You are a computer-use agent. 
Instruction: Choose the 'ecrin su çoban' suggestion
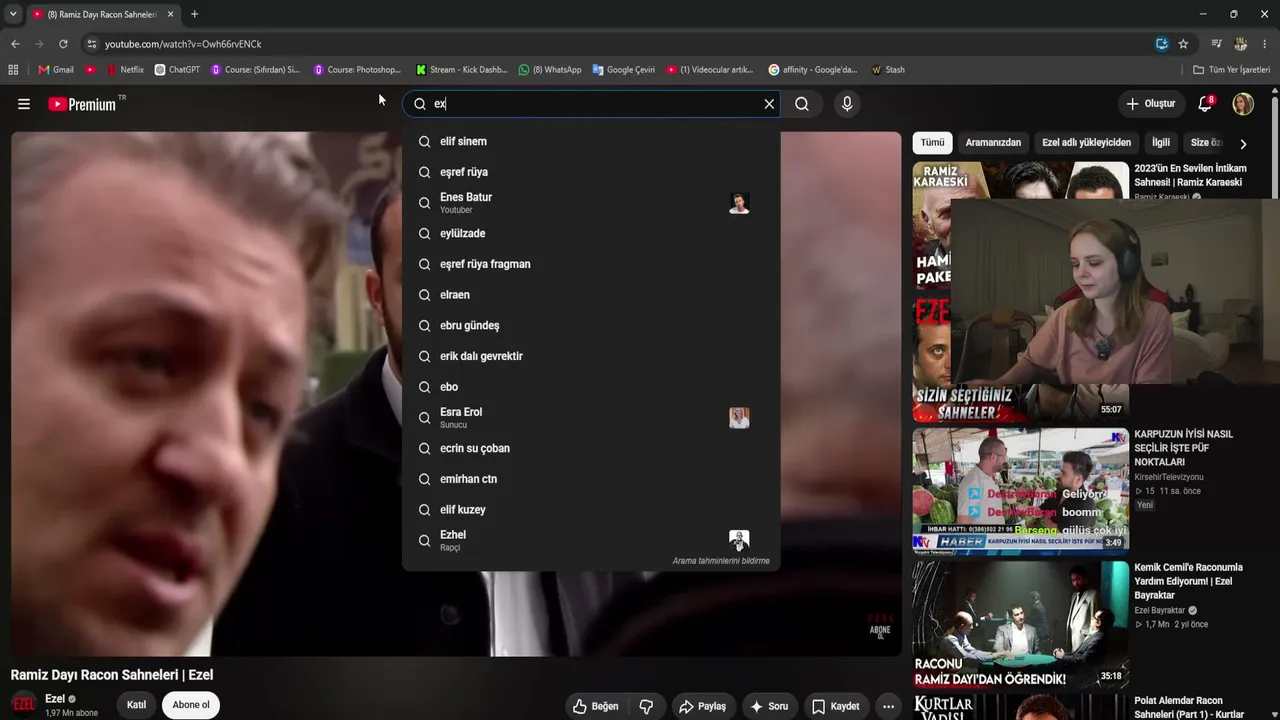click(x=591, y=448)
